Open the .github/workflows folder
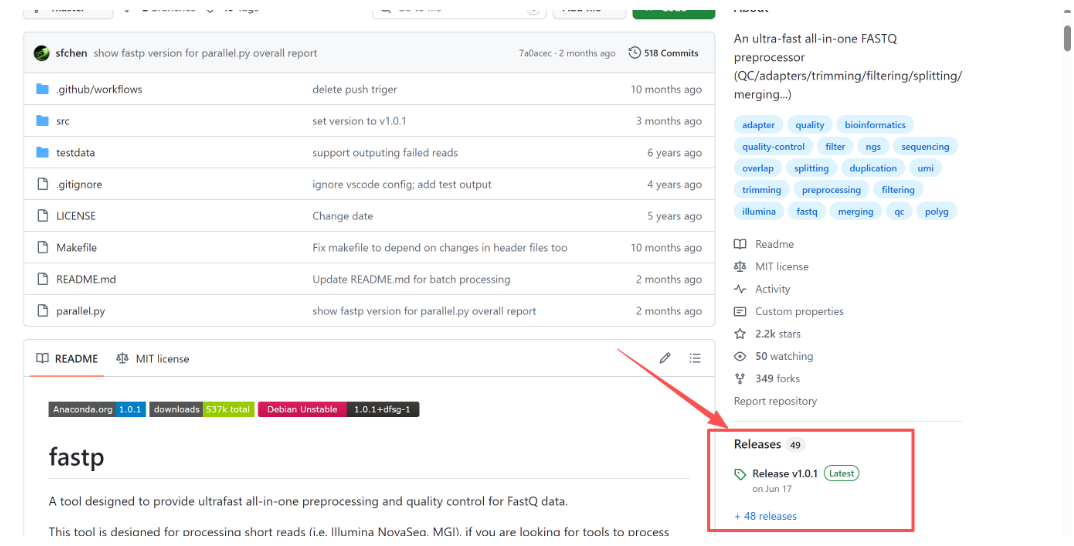This screenshot has height=546, width=1074. tap(99, 89)
